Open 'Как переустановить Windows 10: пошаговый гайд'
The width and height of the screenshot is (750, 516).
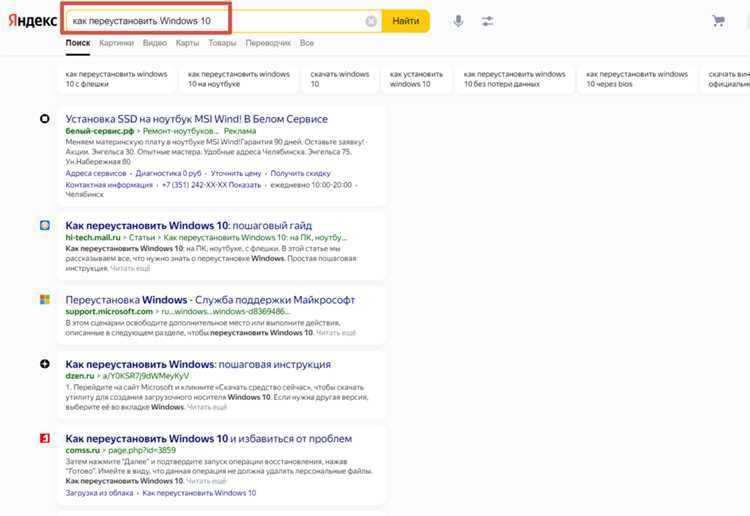[188, 226]
